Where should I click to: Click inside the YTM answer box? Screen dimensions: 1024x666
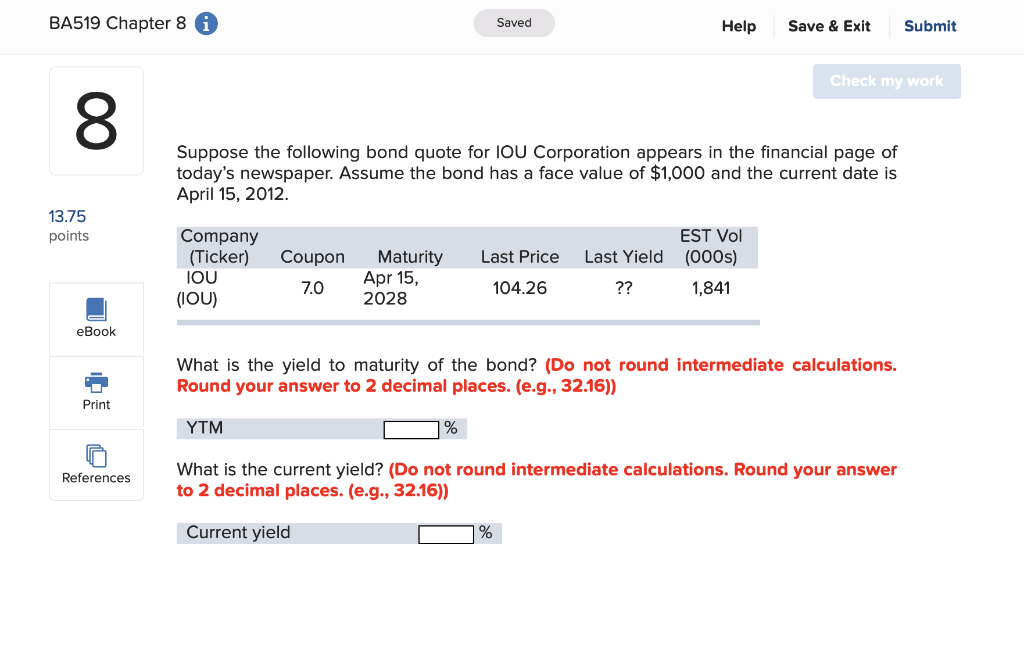(410, 428)
